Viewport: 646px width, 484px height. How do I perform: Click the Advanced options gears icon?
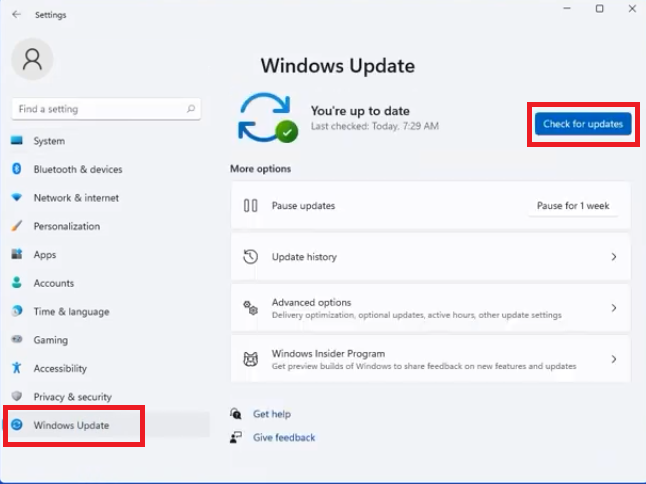[x=250, y=308]
